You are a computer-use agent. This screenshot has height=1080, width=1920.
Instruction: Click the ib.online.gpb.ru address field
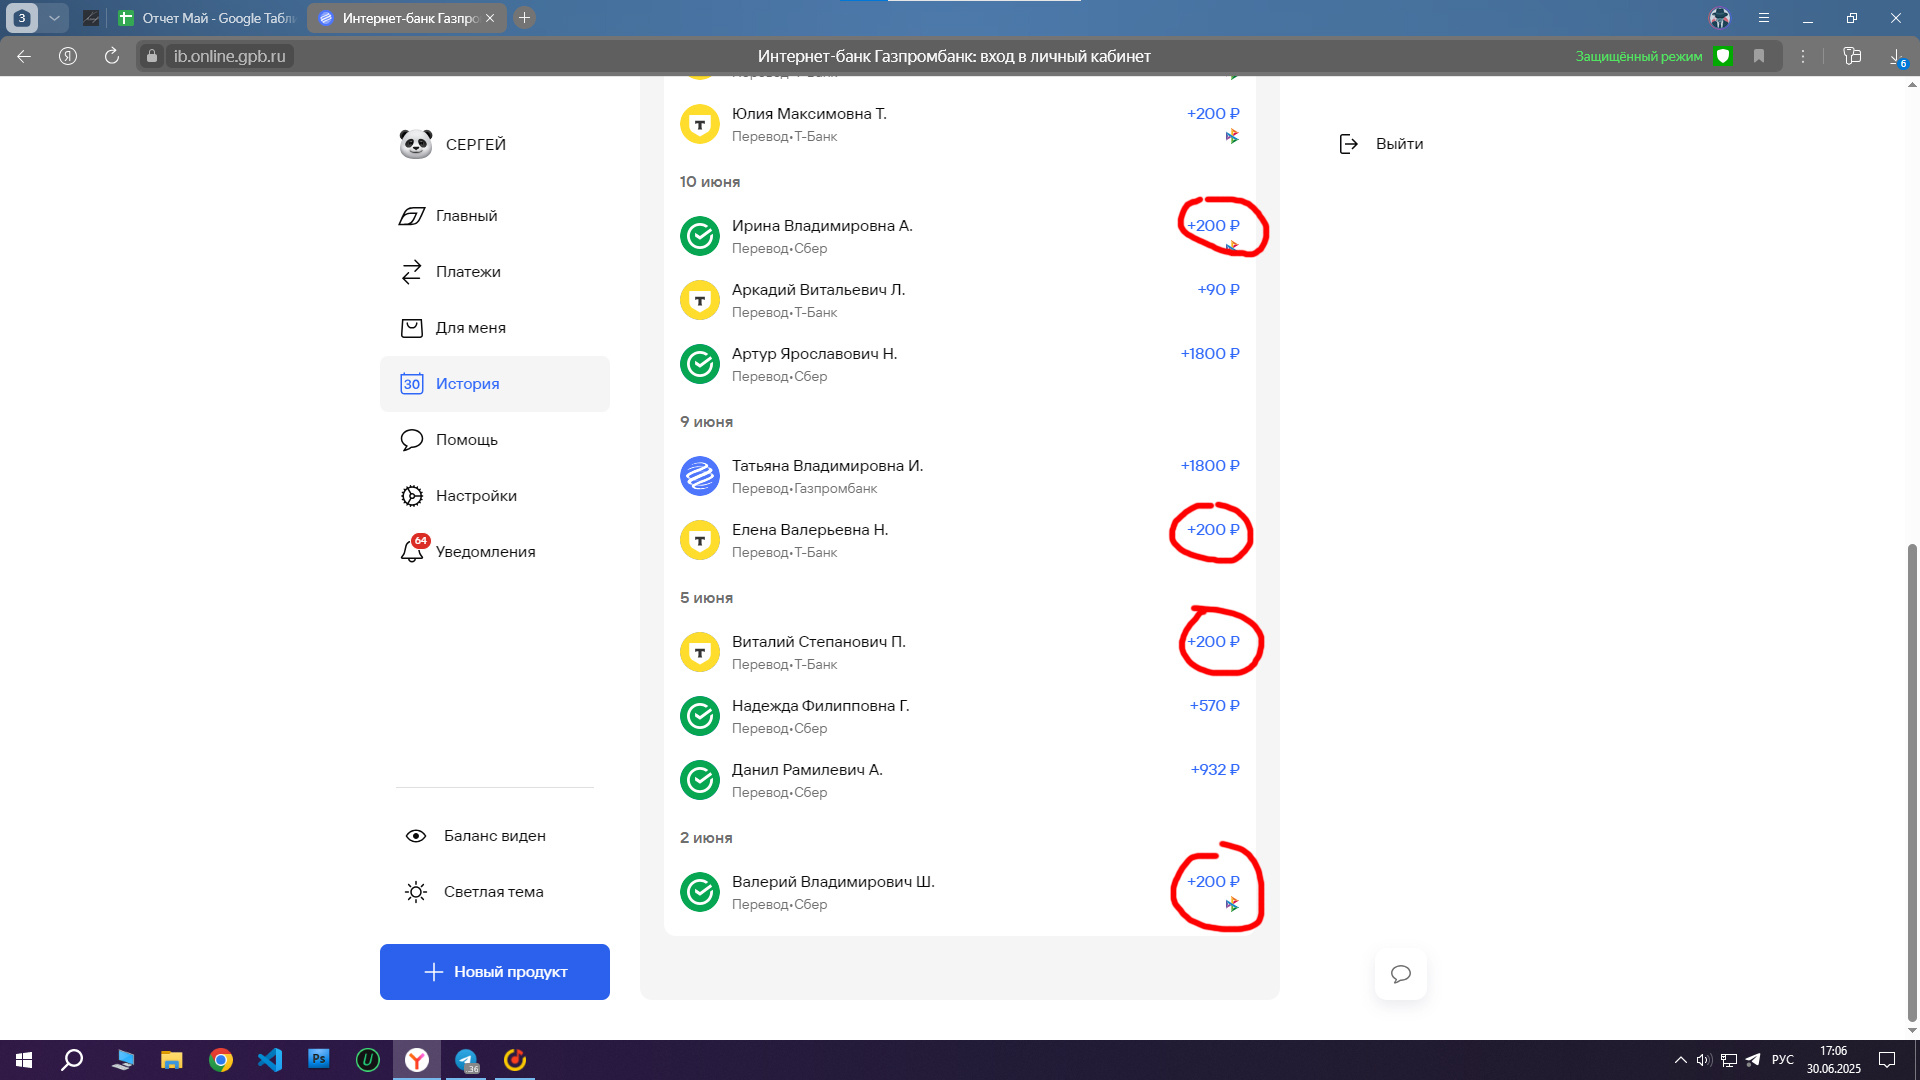coord(229,56)
